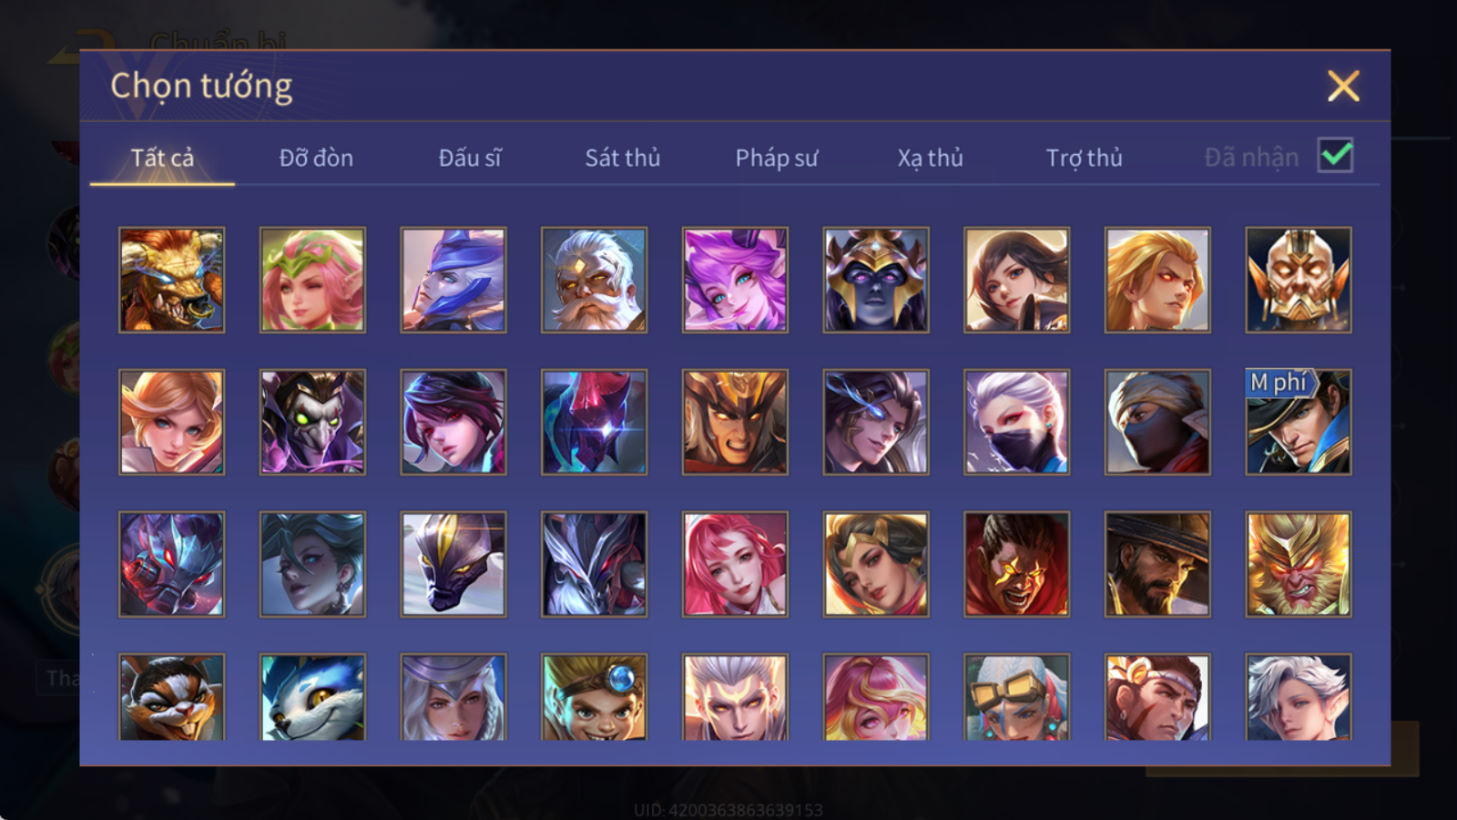Pick the pink-haired elf girl with green crown
Screen dimensions: 1457x820
click(x=312, y=280)
